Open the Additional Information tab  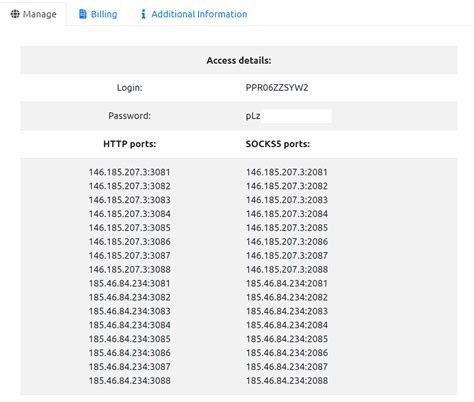click(x=194, y=14)
